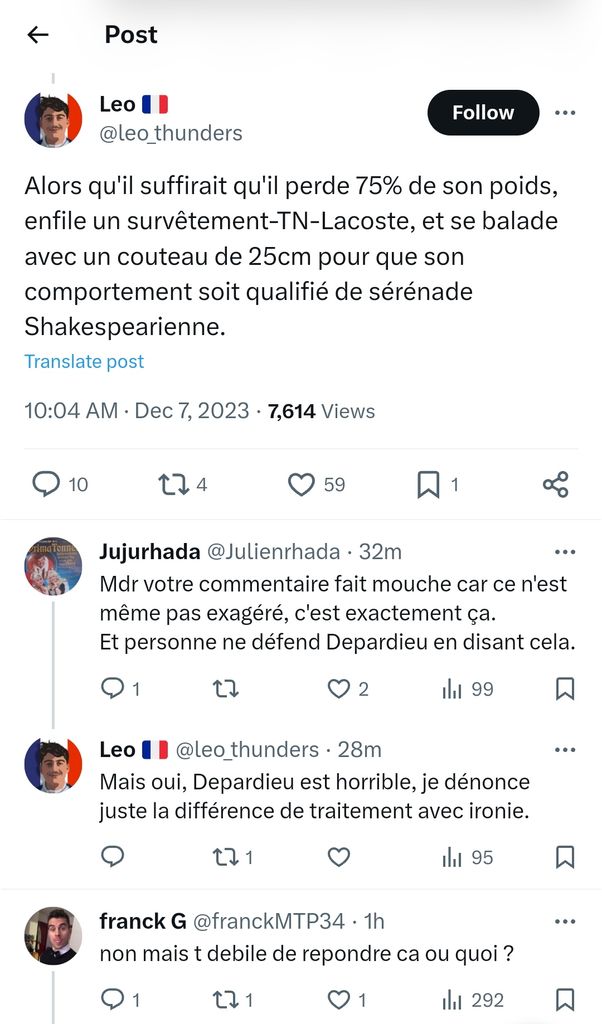Open more options on Jujurhada's reply
This screenshot has width=602, height=1024.
point(565,552)
